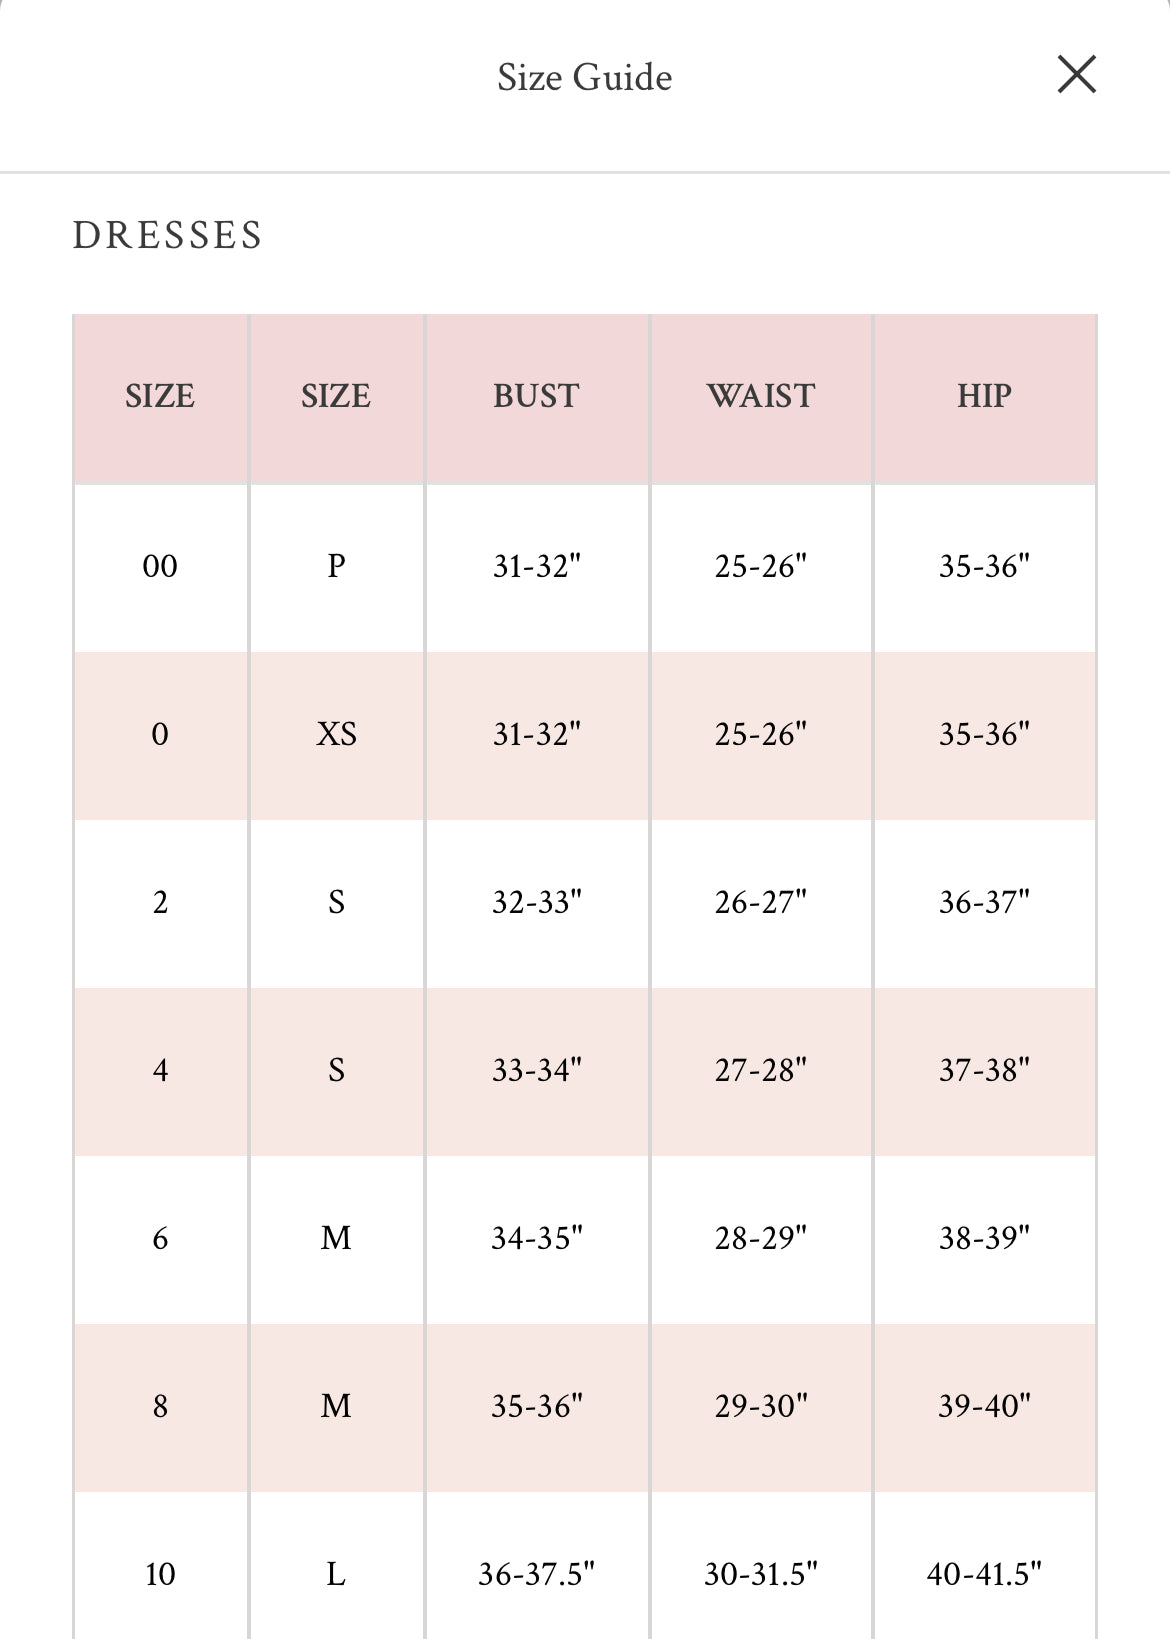
Task: Select the DRESSES section heading
Action: [x=168, y=236]
